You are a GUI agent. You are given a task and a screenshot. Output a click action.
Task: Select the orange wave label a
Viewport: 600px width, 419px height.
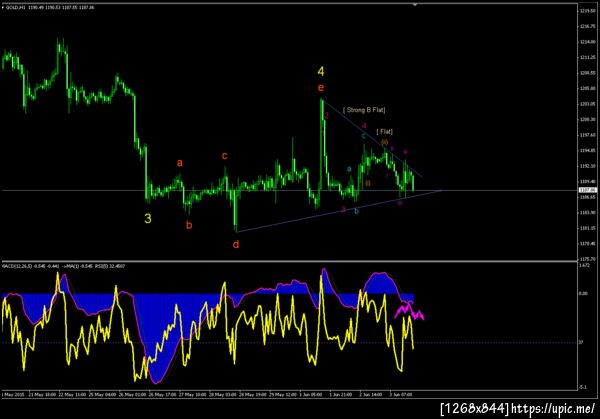179,163
